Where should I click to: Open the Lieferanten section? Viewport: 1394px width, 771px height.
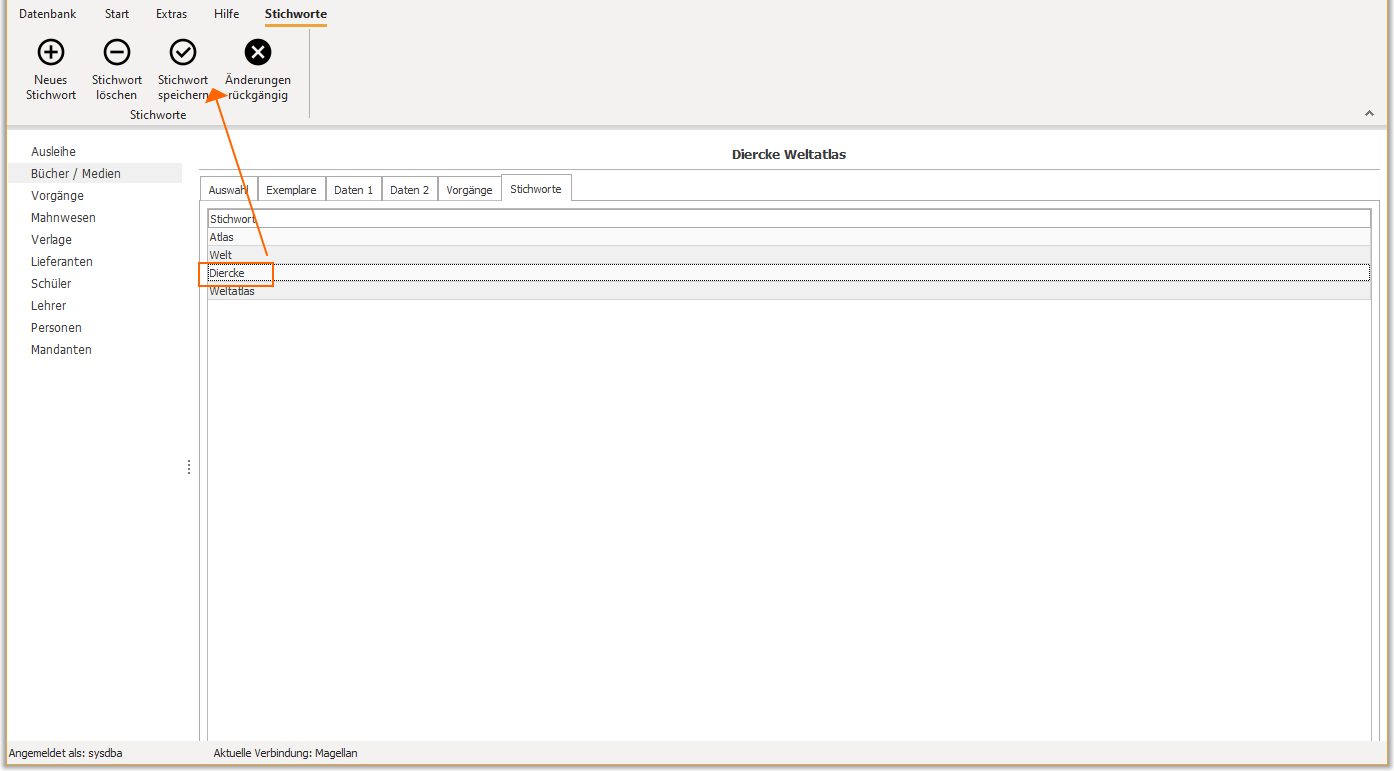(x=62, y=262)
